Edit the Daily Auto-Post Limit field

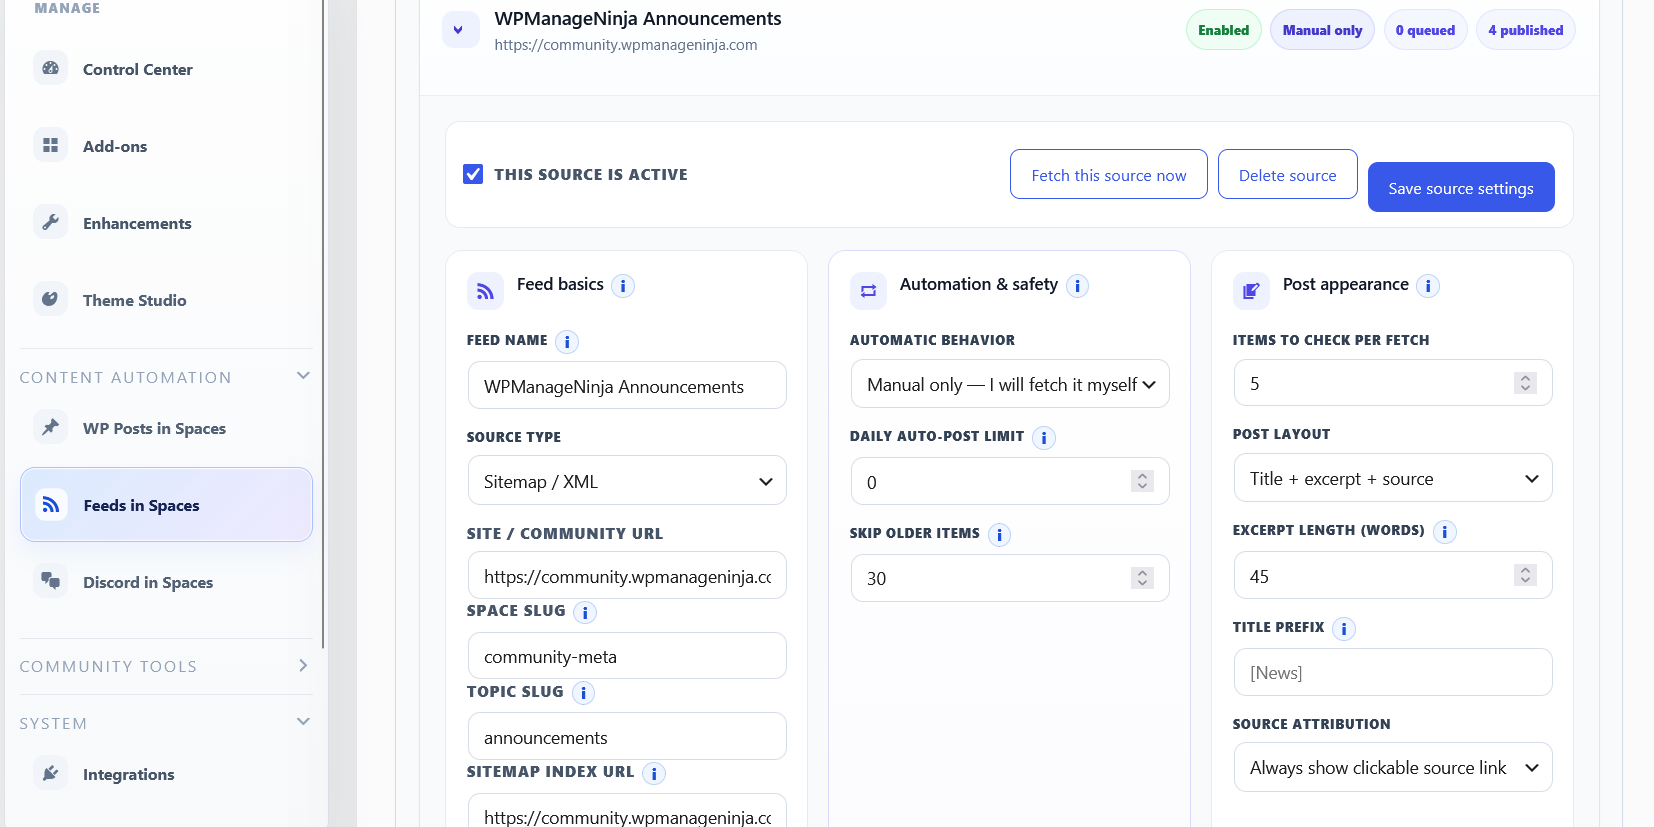(1010, 481)
